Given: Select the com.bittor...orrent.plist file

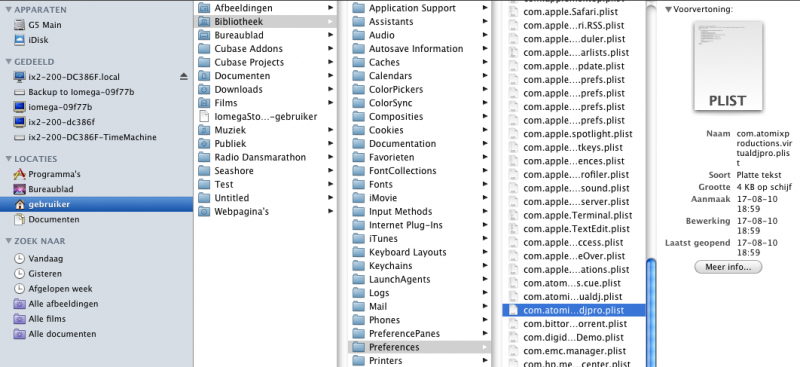Looking at the screenshot, I should [573, 324].
